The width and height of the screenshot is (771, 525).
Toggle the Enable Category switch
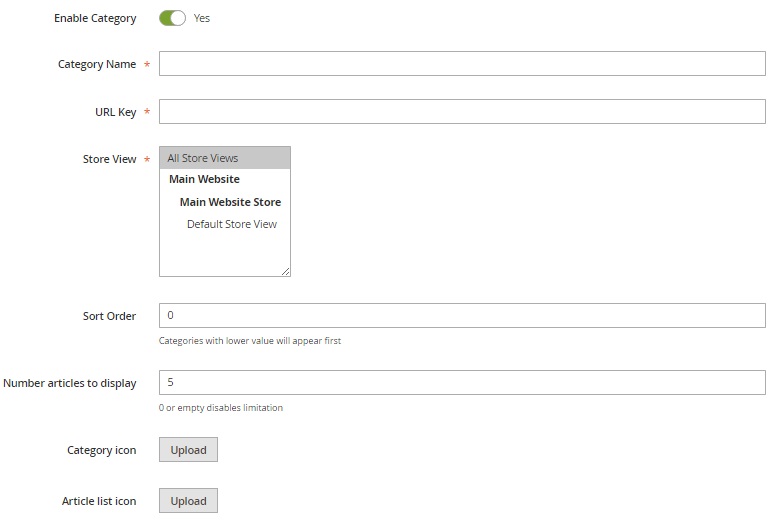[x=173, y=18]
